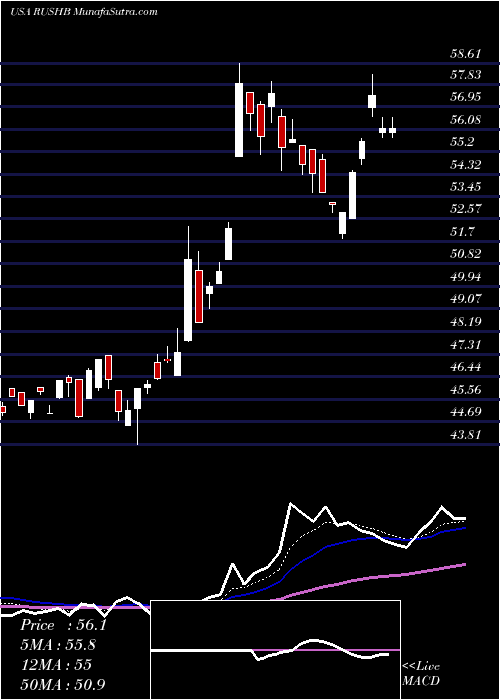The height and width of the screenshot is (700, 500).
Task: Click the tallest white candle reaching 58.61
Action: pyautogui.click(x=239, y=120)
